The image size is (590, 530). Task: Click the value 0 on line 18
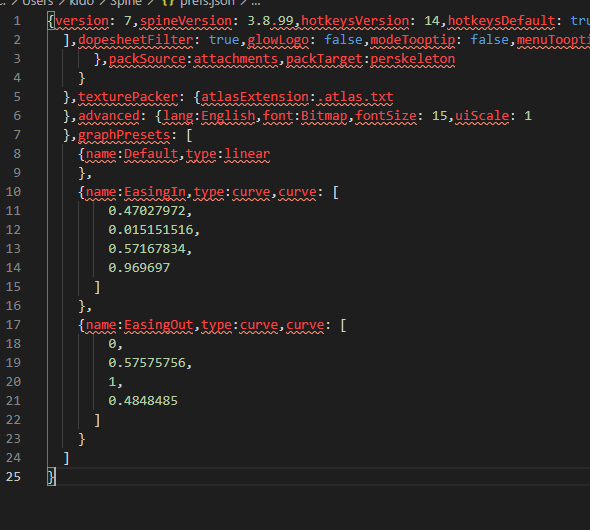point(112,343)
